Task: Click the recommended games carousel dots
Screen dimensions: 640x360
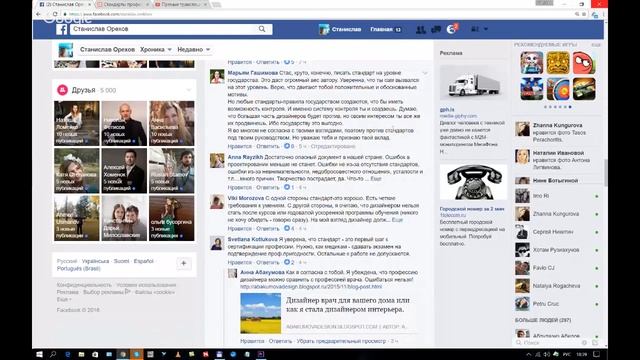Action: pyautogui.click(x=558, y=107)
